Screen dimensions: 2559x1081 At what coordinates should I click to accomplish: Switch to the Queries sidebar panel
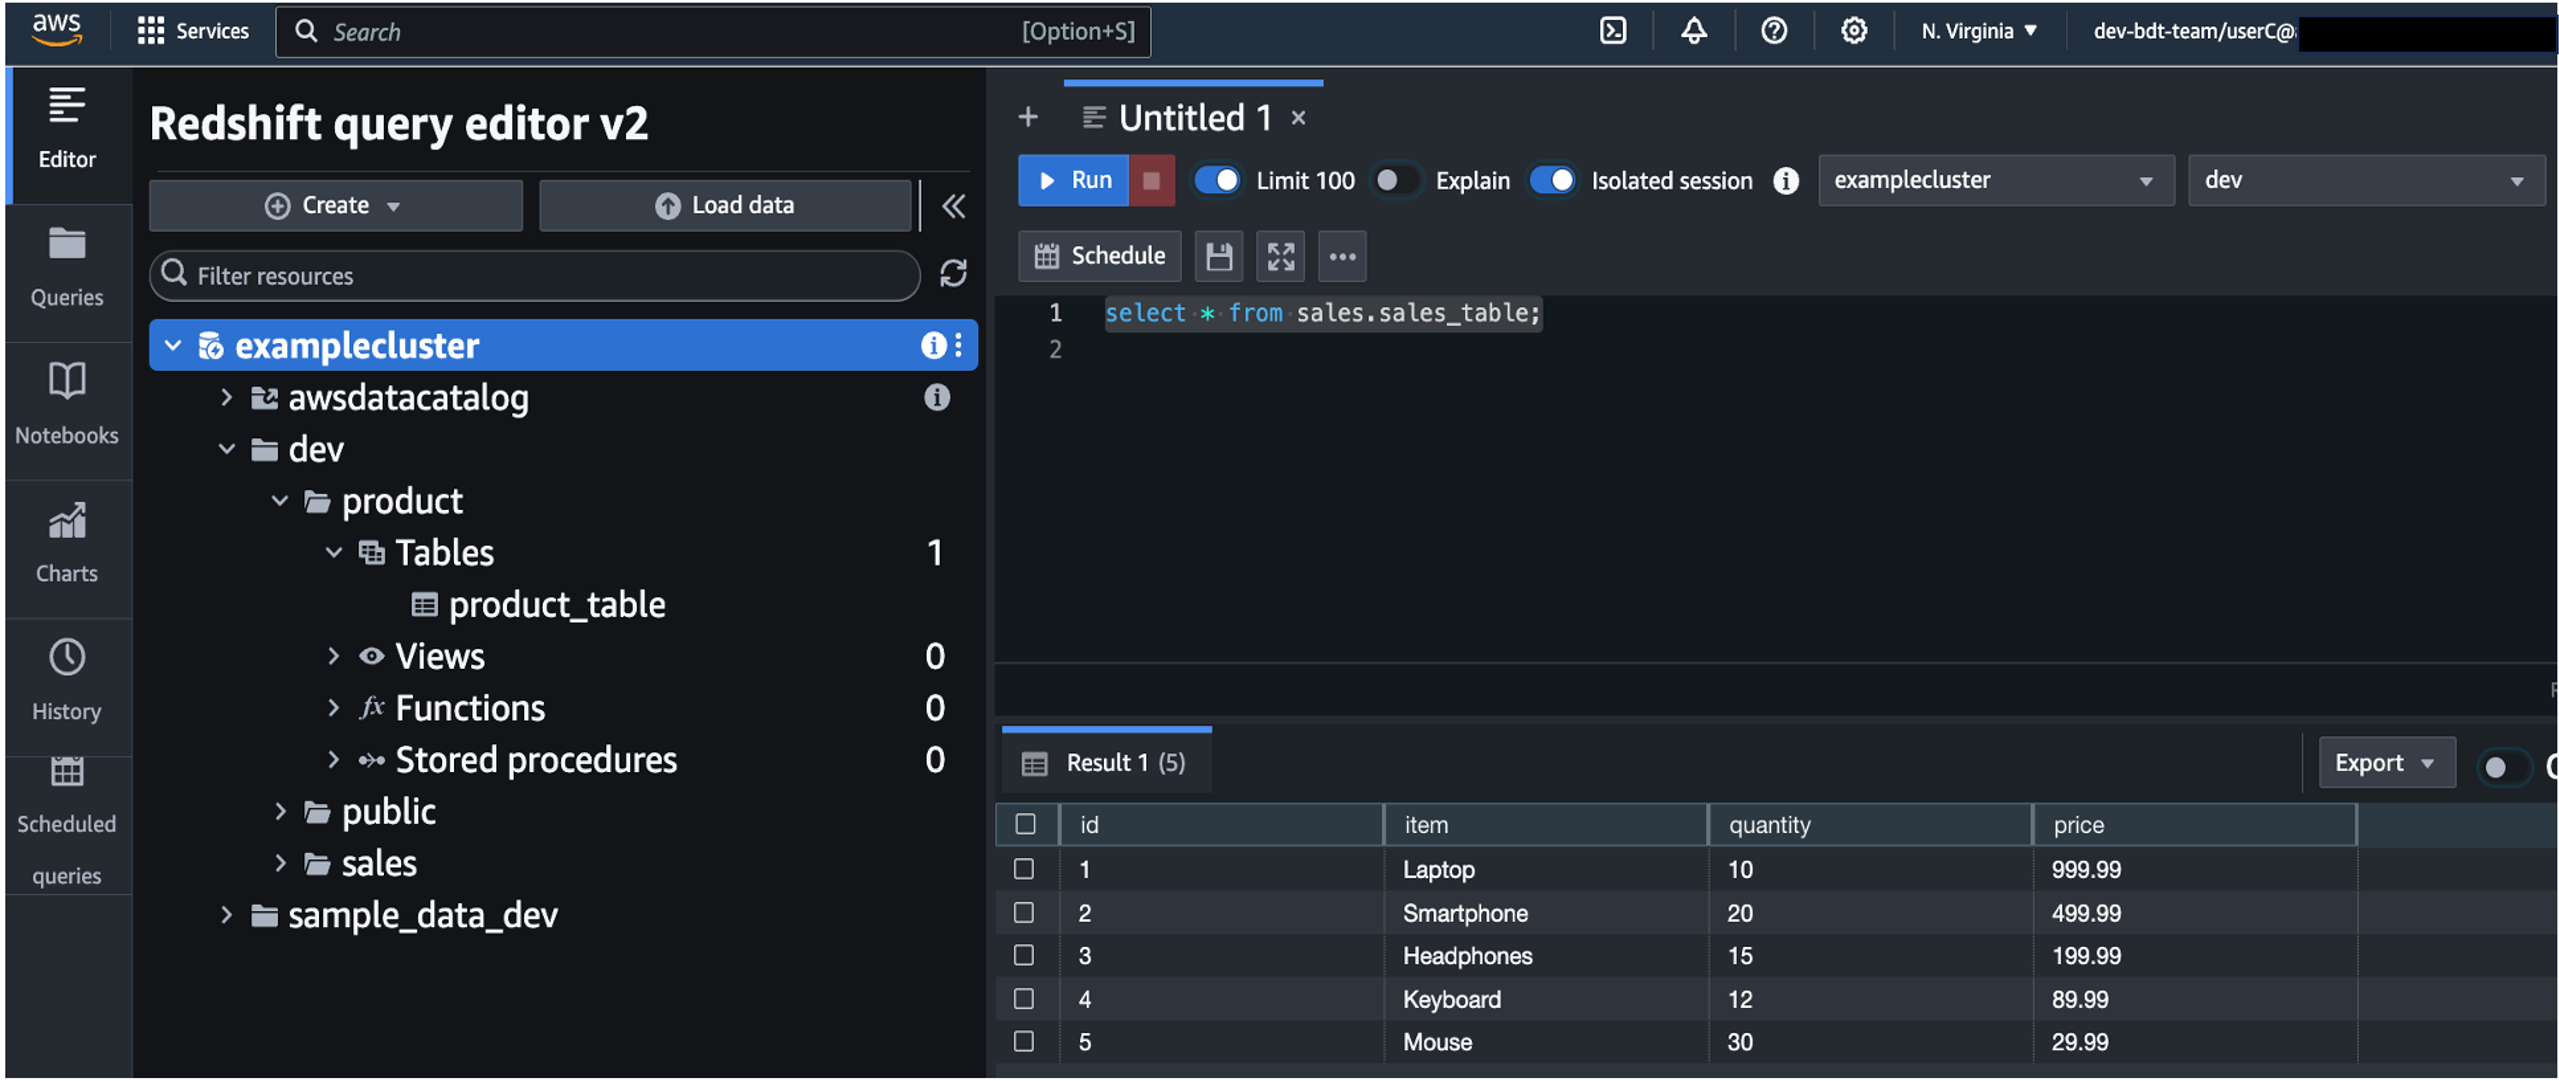(x=66, y=267)
